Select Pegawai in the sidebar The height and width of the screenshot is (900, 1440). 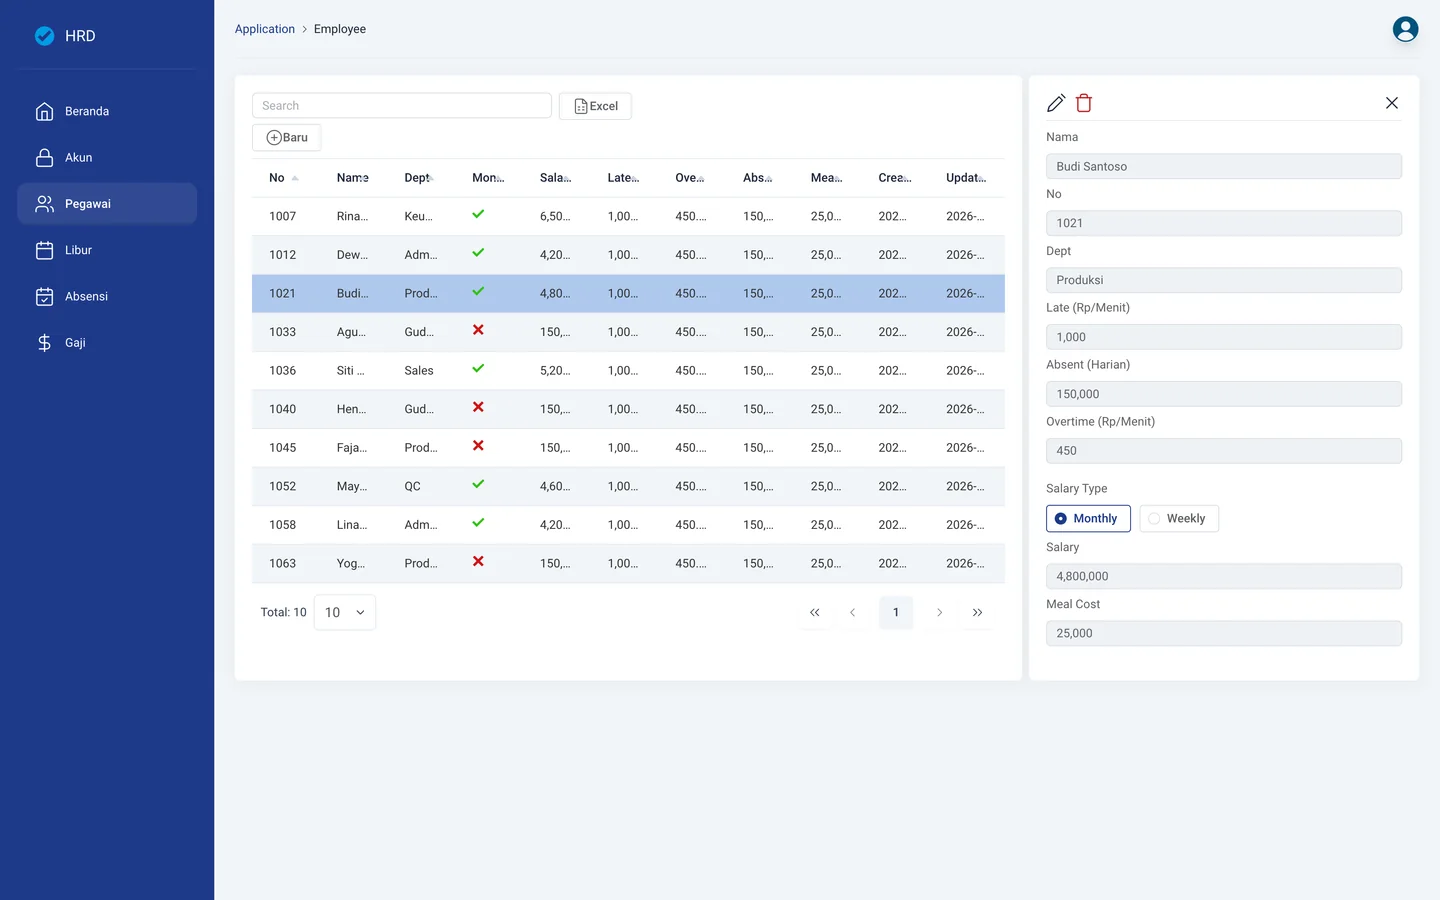(107, 204)
